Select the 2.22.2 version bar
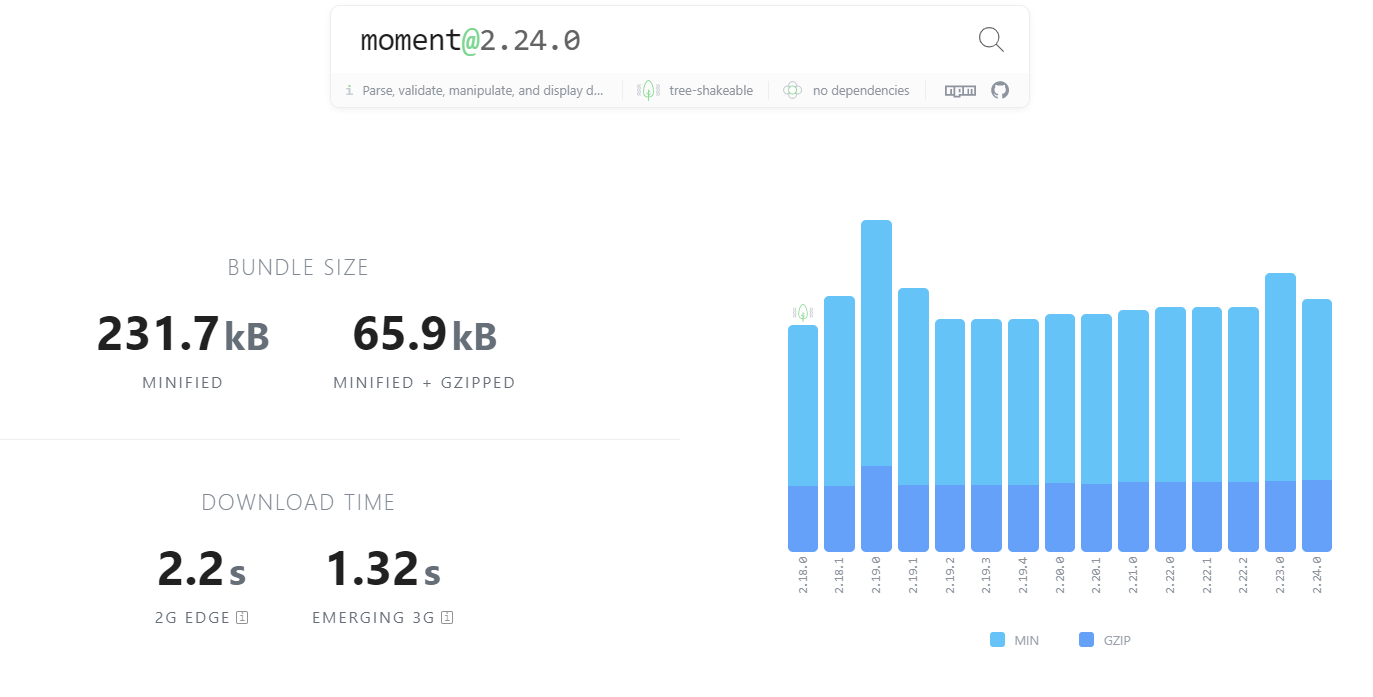The width and height of the screenshot is (1373, 697). (x=1243, y=429)
